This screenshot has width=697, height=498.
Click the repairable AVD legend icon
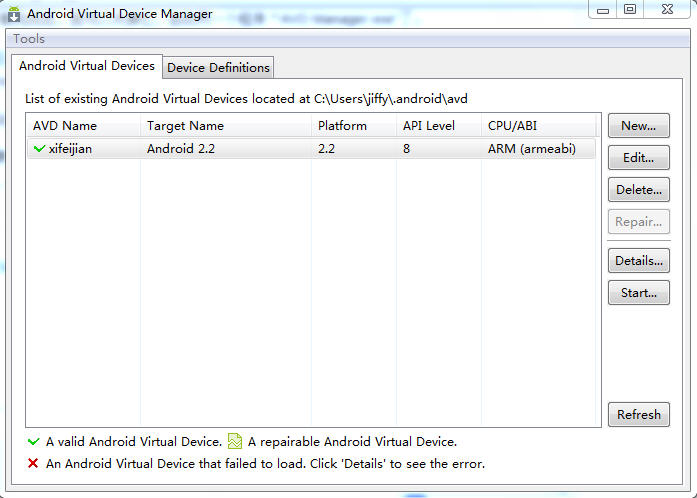[x=235, y=441]
